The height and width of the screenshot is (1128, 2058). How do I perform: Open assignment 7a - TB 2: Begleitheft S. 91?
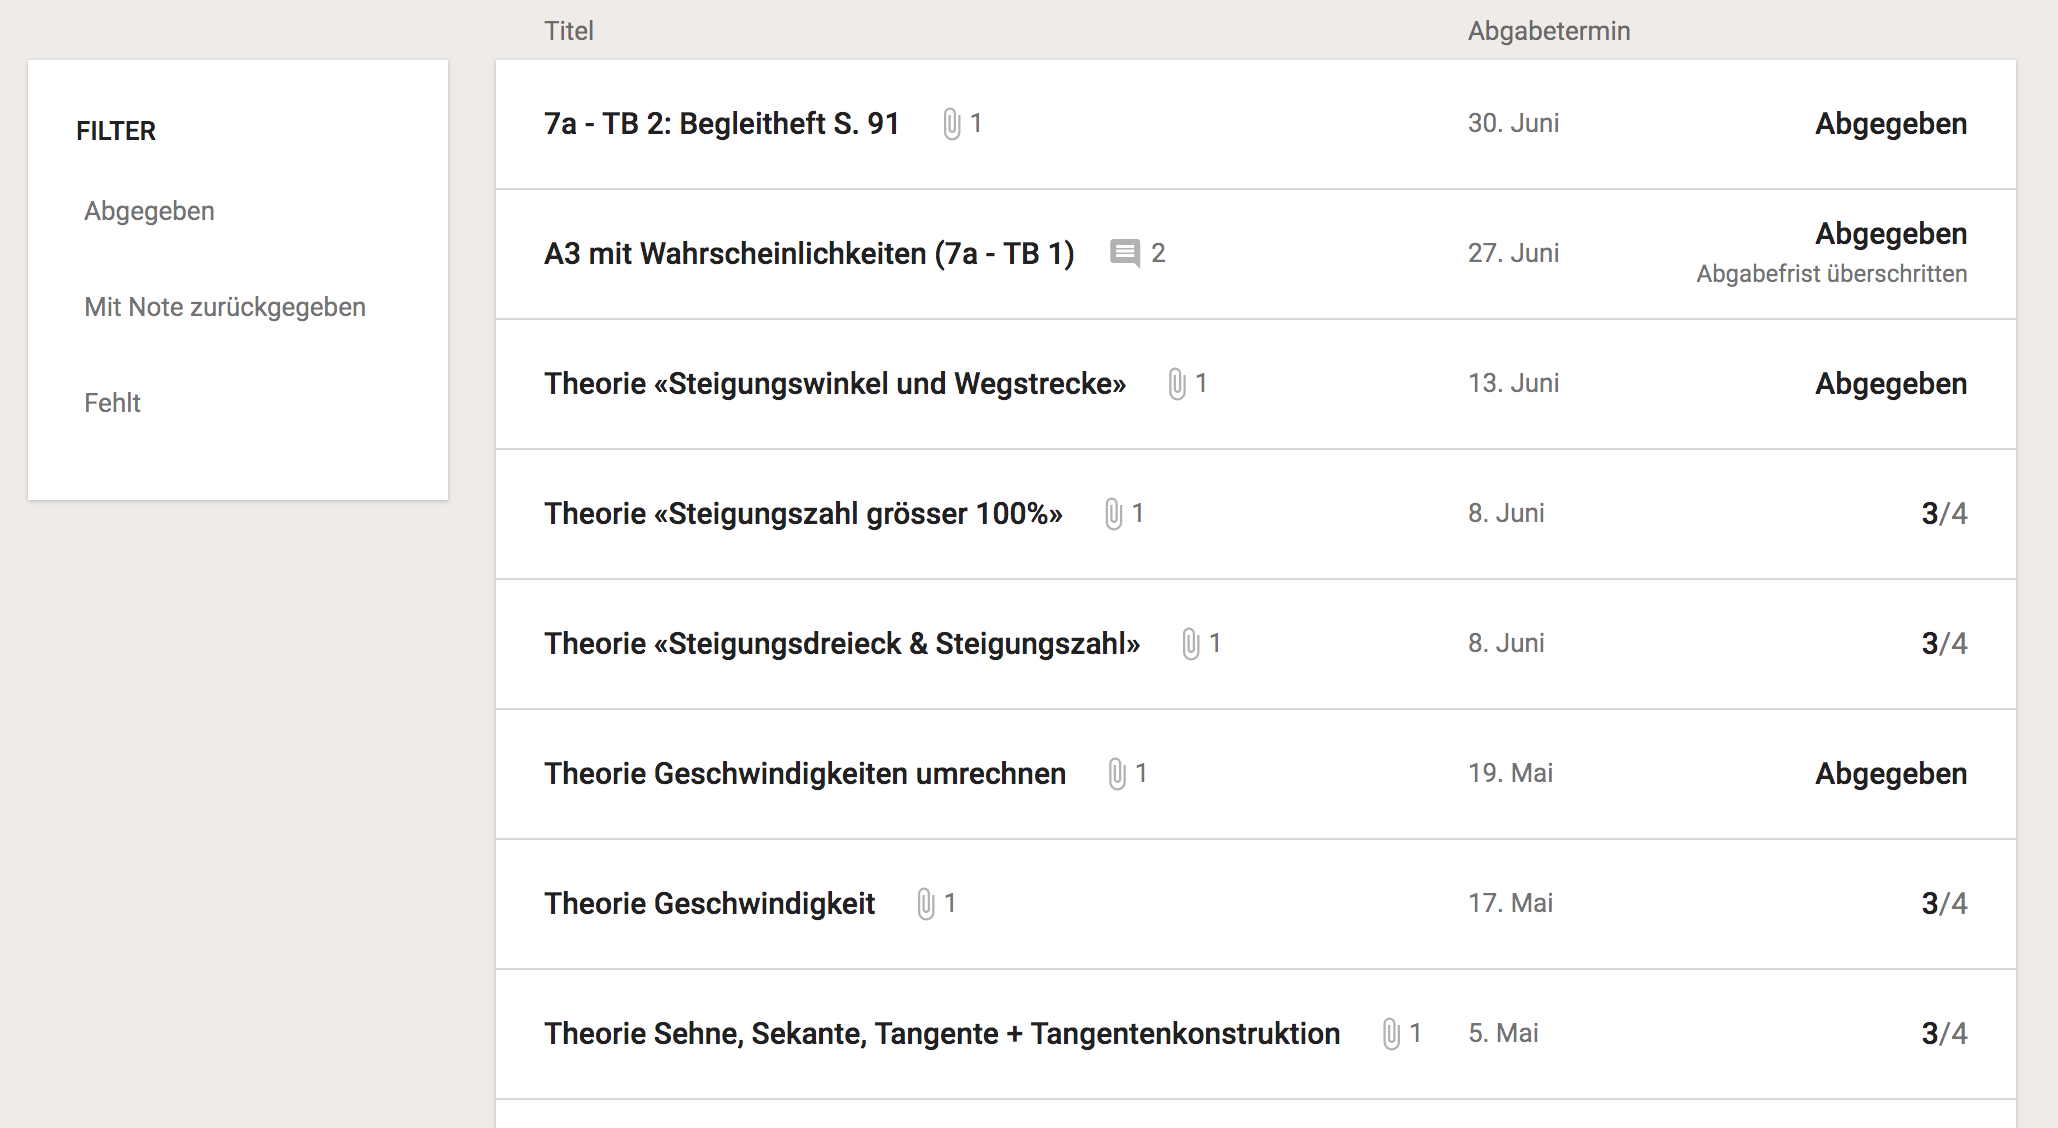coord(721,124)
